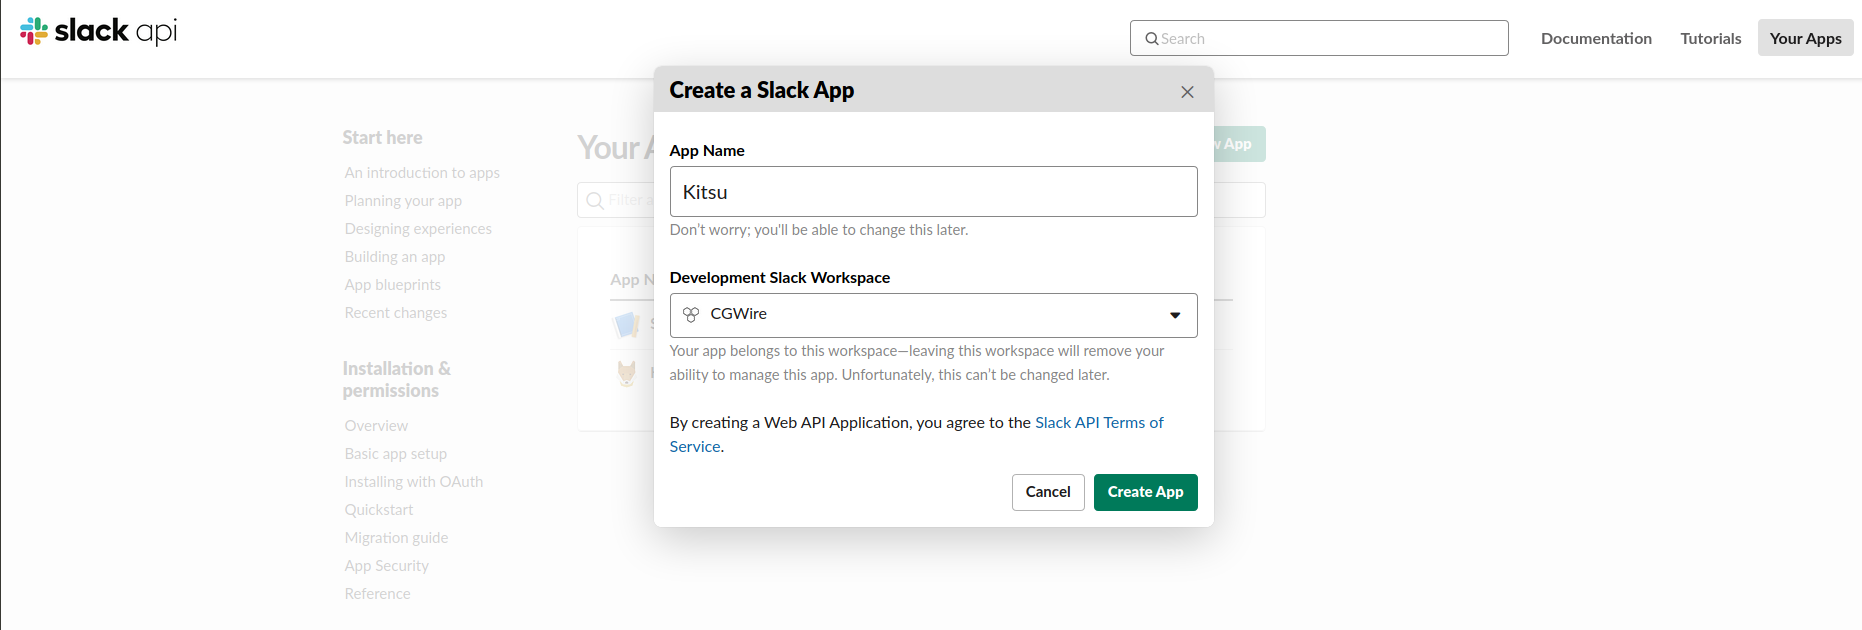
Task: Click the App Name text field
Action: click(932, 192)
